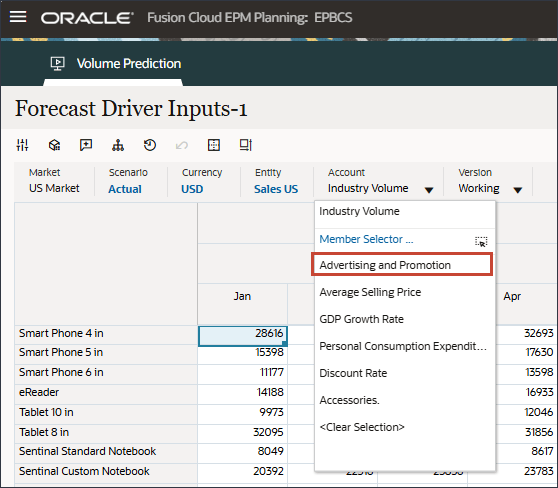Image resolution: width=558 pixels, height=488 pixels.
Task: Click the cell with value 15398
Action: point(242,355)
